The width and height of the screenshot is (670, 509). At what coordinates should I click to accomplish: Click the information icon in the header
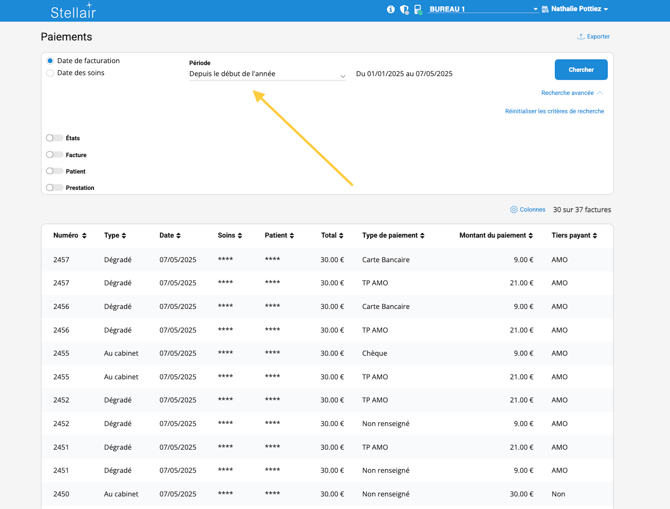click(391, 9)
